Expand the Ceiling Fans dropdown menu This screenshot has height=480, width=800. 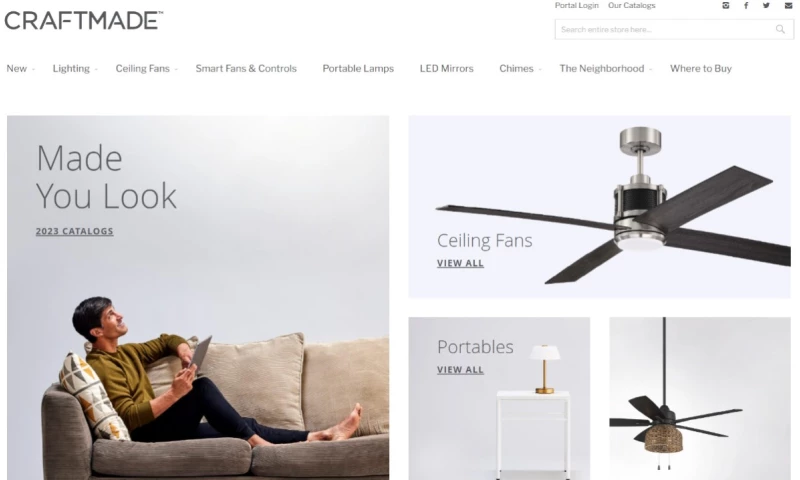(146, 68)
